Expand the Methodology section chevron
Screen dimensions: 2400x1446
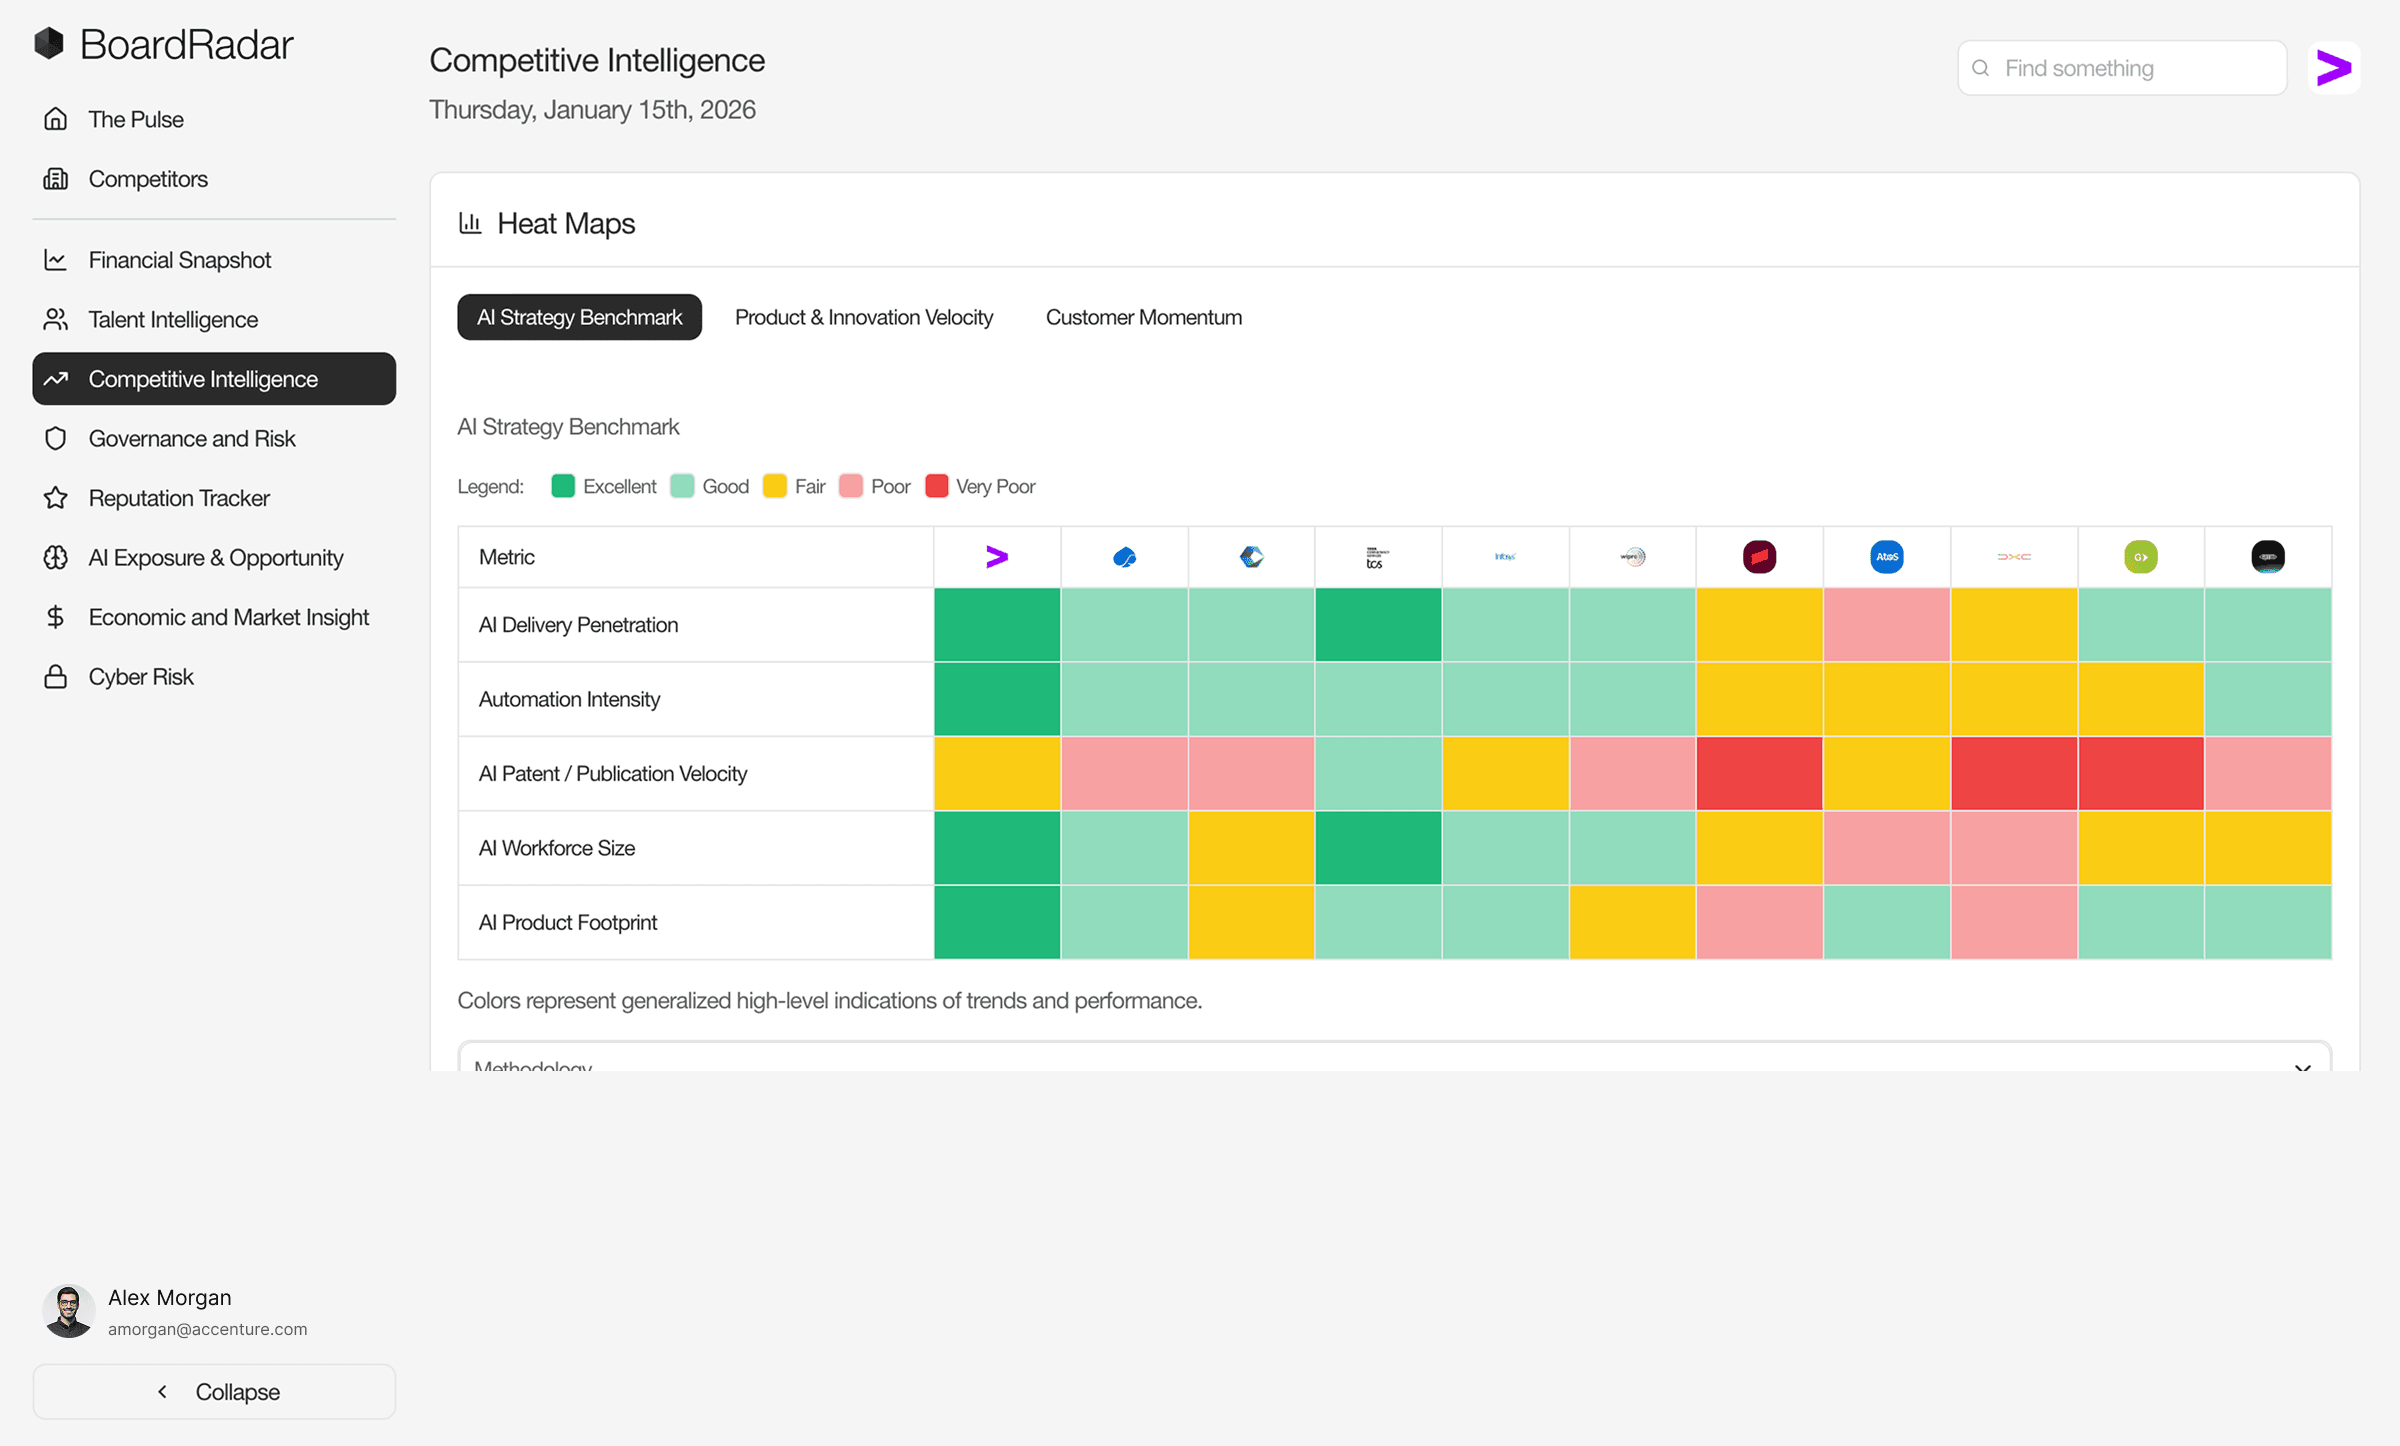point(2302,1066)
